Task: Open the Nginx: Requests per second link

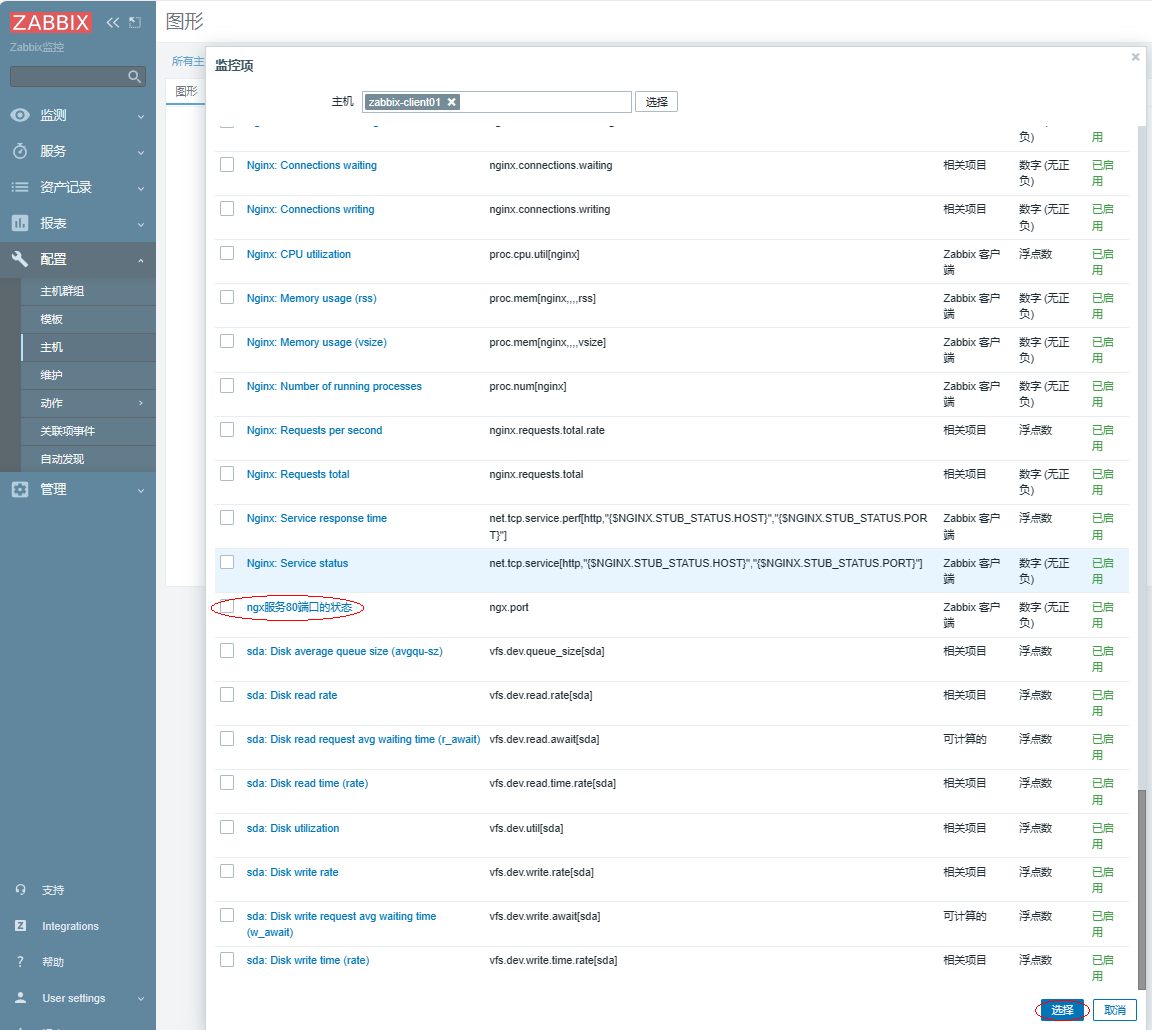Action: coord(314,430)
